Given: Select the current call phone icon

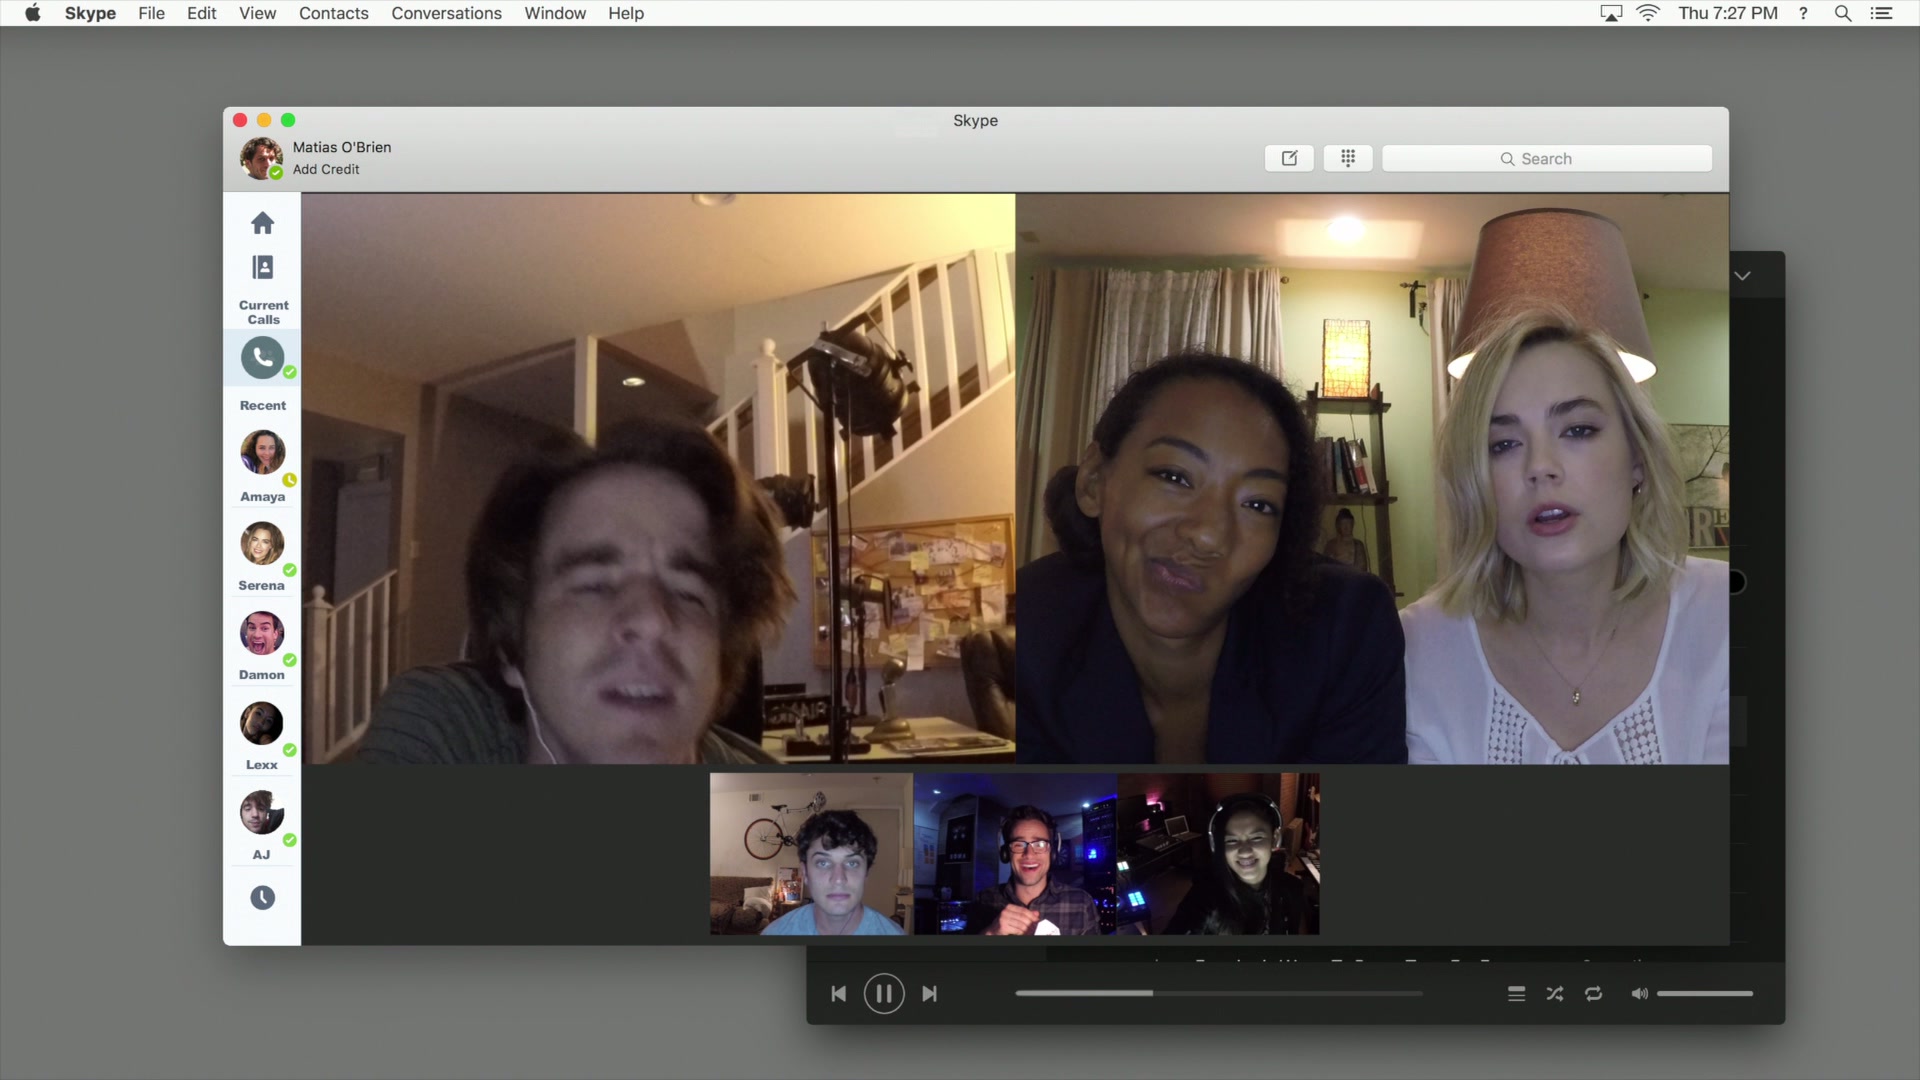Looking at the screenshot, I should (262, 357).
